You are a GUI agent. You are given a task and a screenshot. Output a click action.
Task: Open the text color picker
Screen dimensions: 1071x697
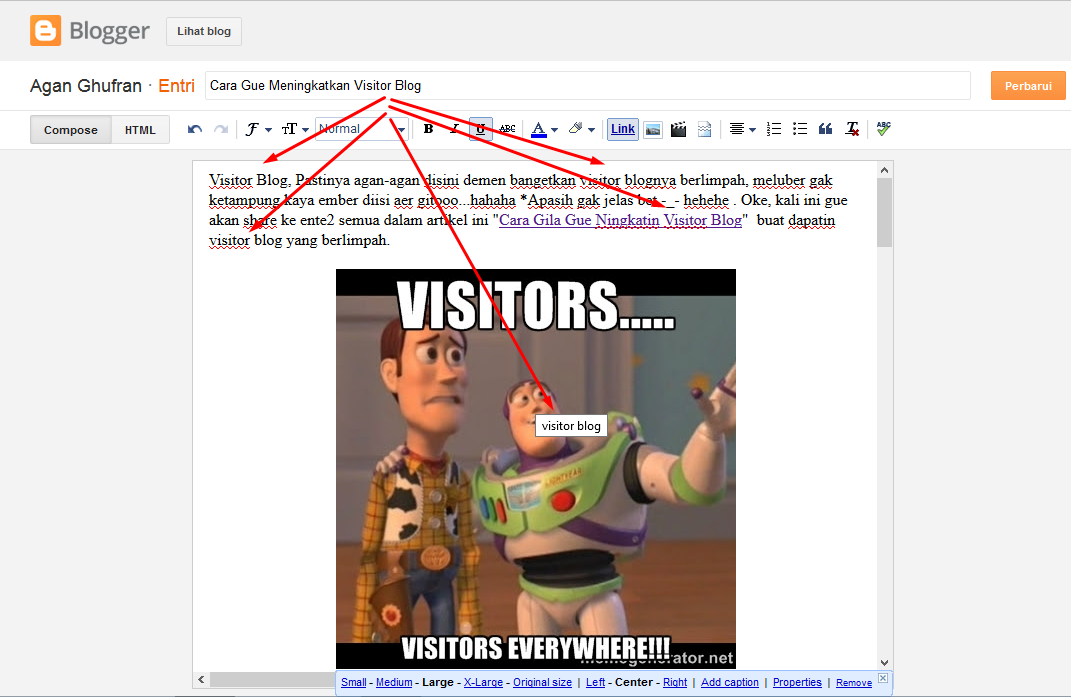(x=544, y=129)
